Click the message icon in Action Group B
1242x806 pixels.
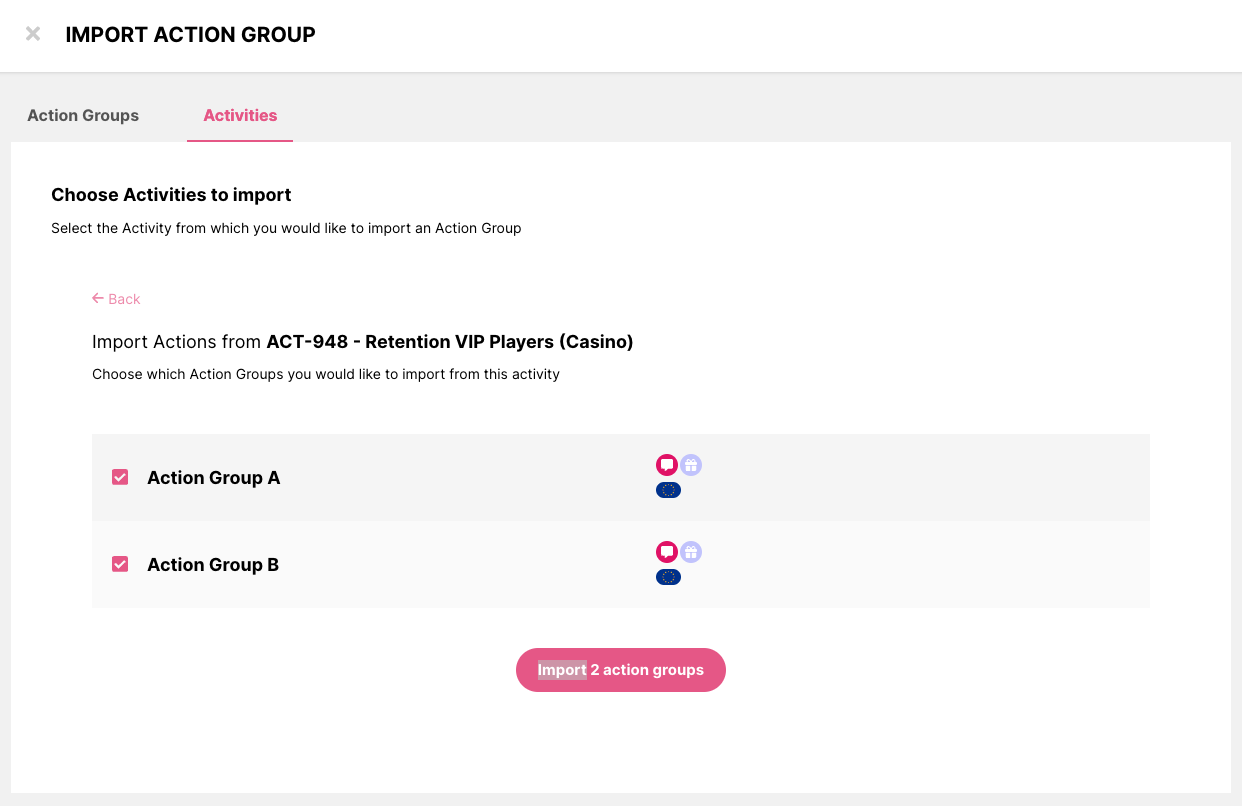[x=666, y=552]
